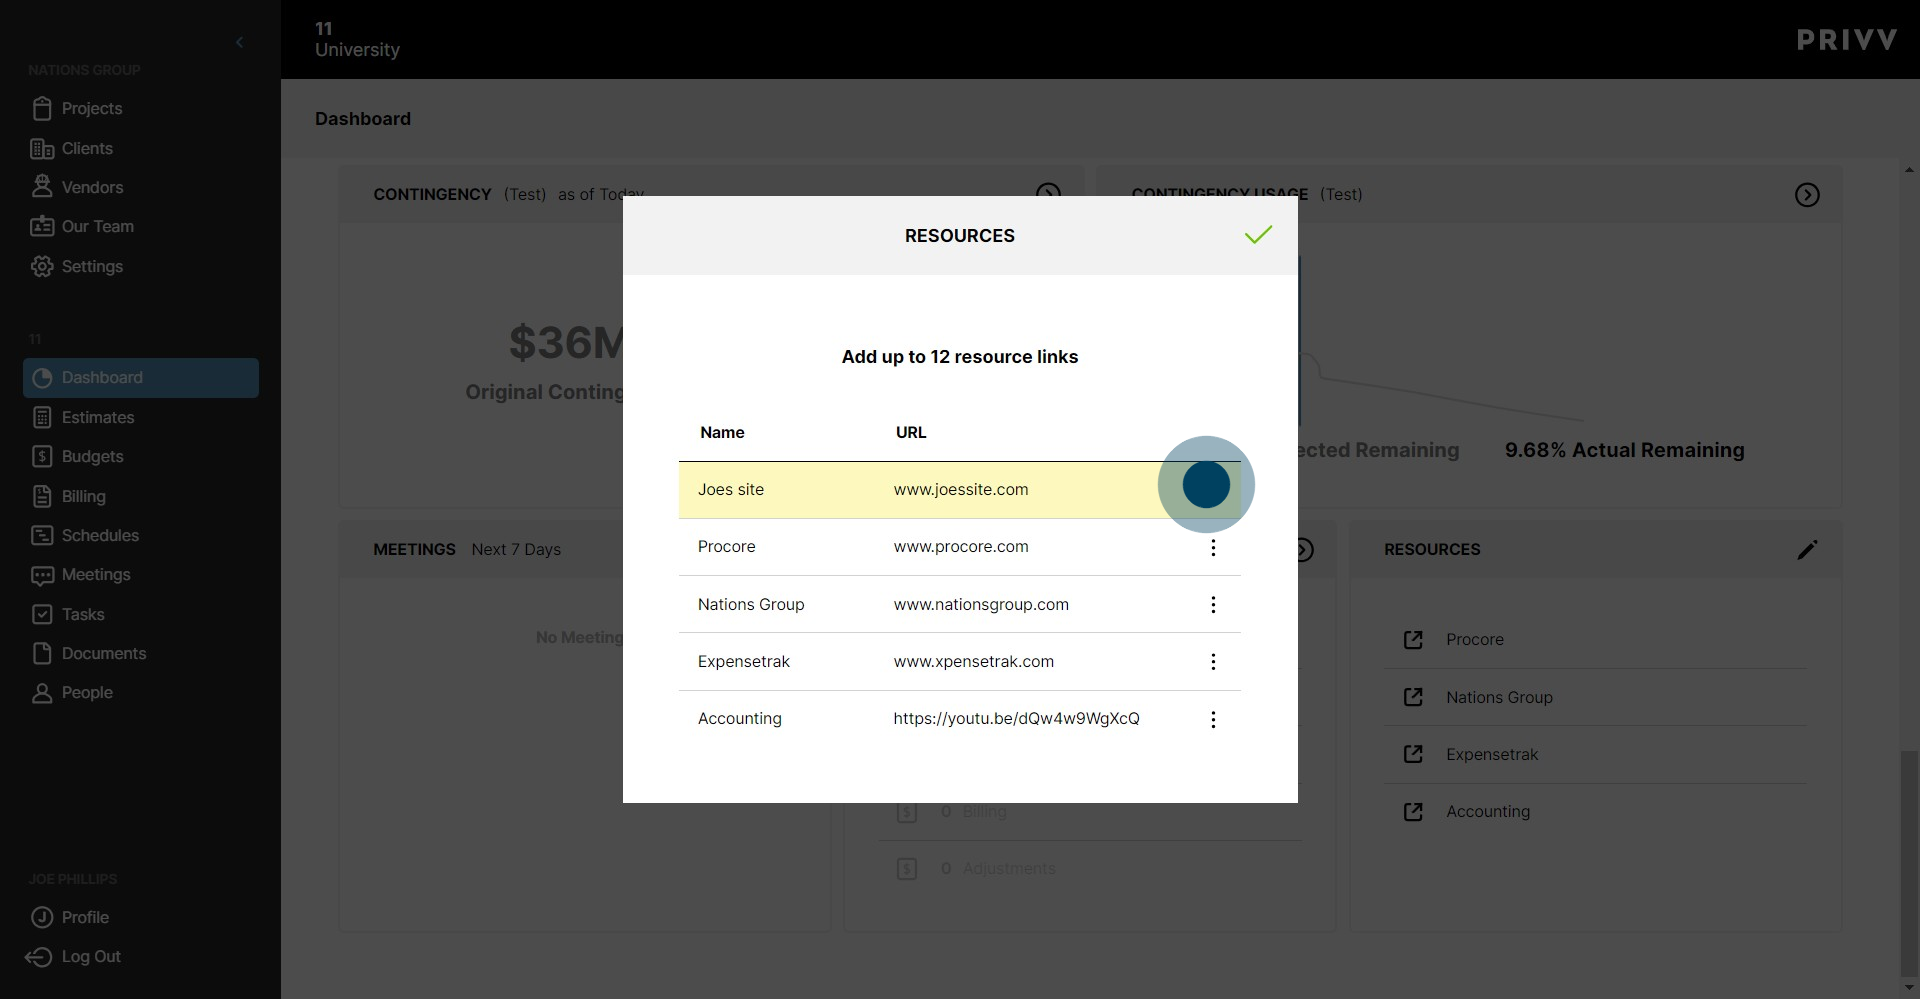This screenshot has height=999, width=1920.
Task: Open the Nations Group external link icon
Action: point(1413,697)
